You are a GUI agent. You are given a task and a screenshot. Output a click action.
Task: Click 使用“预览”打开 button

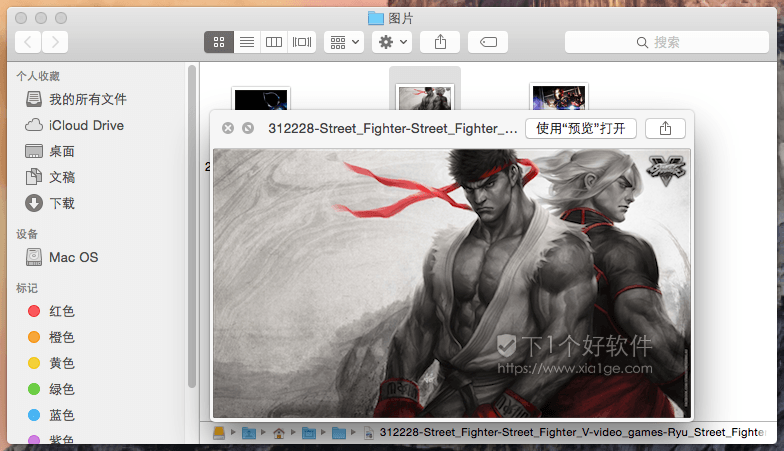[580, 128]
